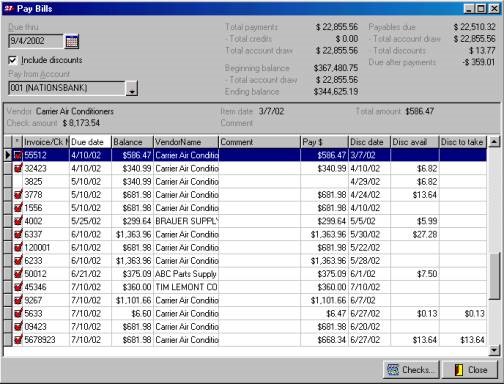Click the row selector arrow for invoice 55512
The image size is (504, 384).
point(8,155)
